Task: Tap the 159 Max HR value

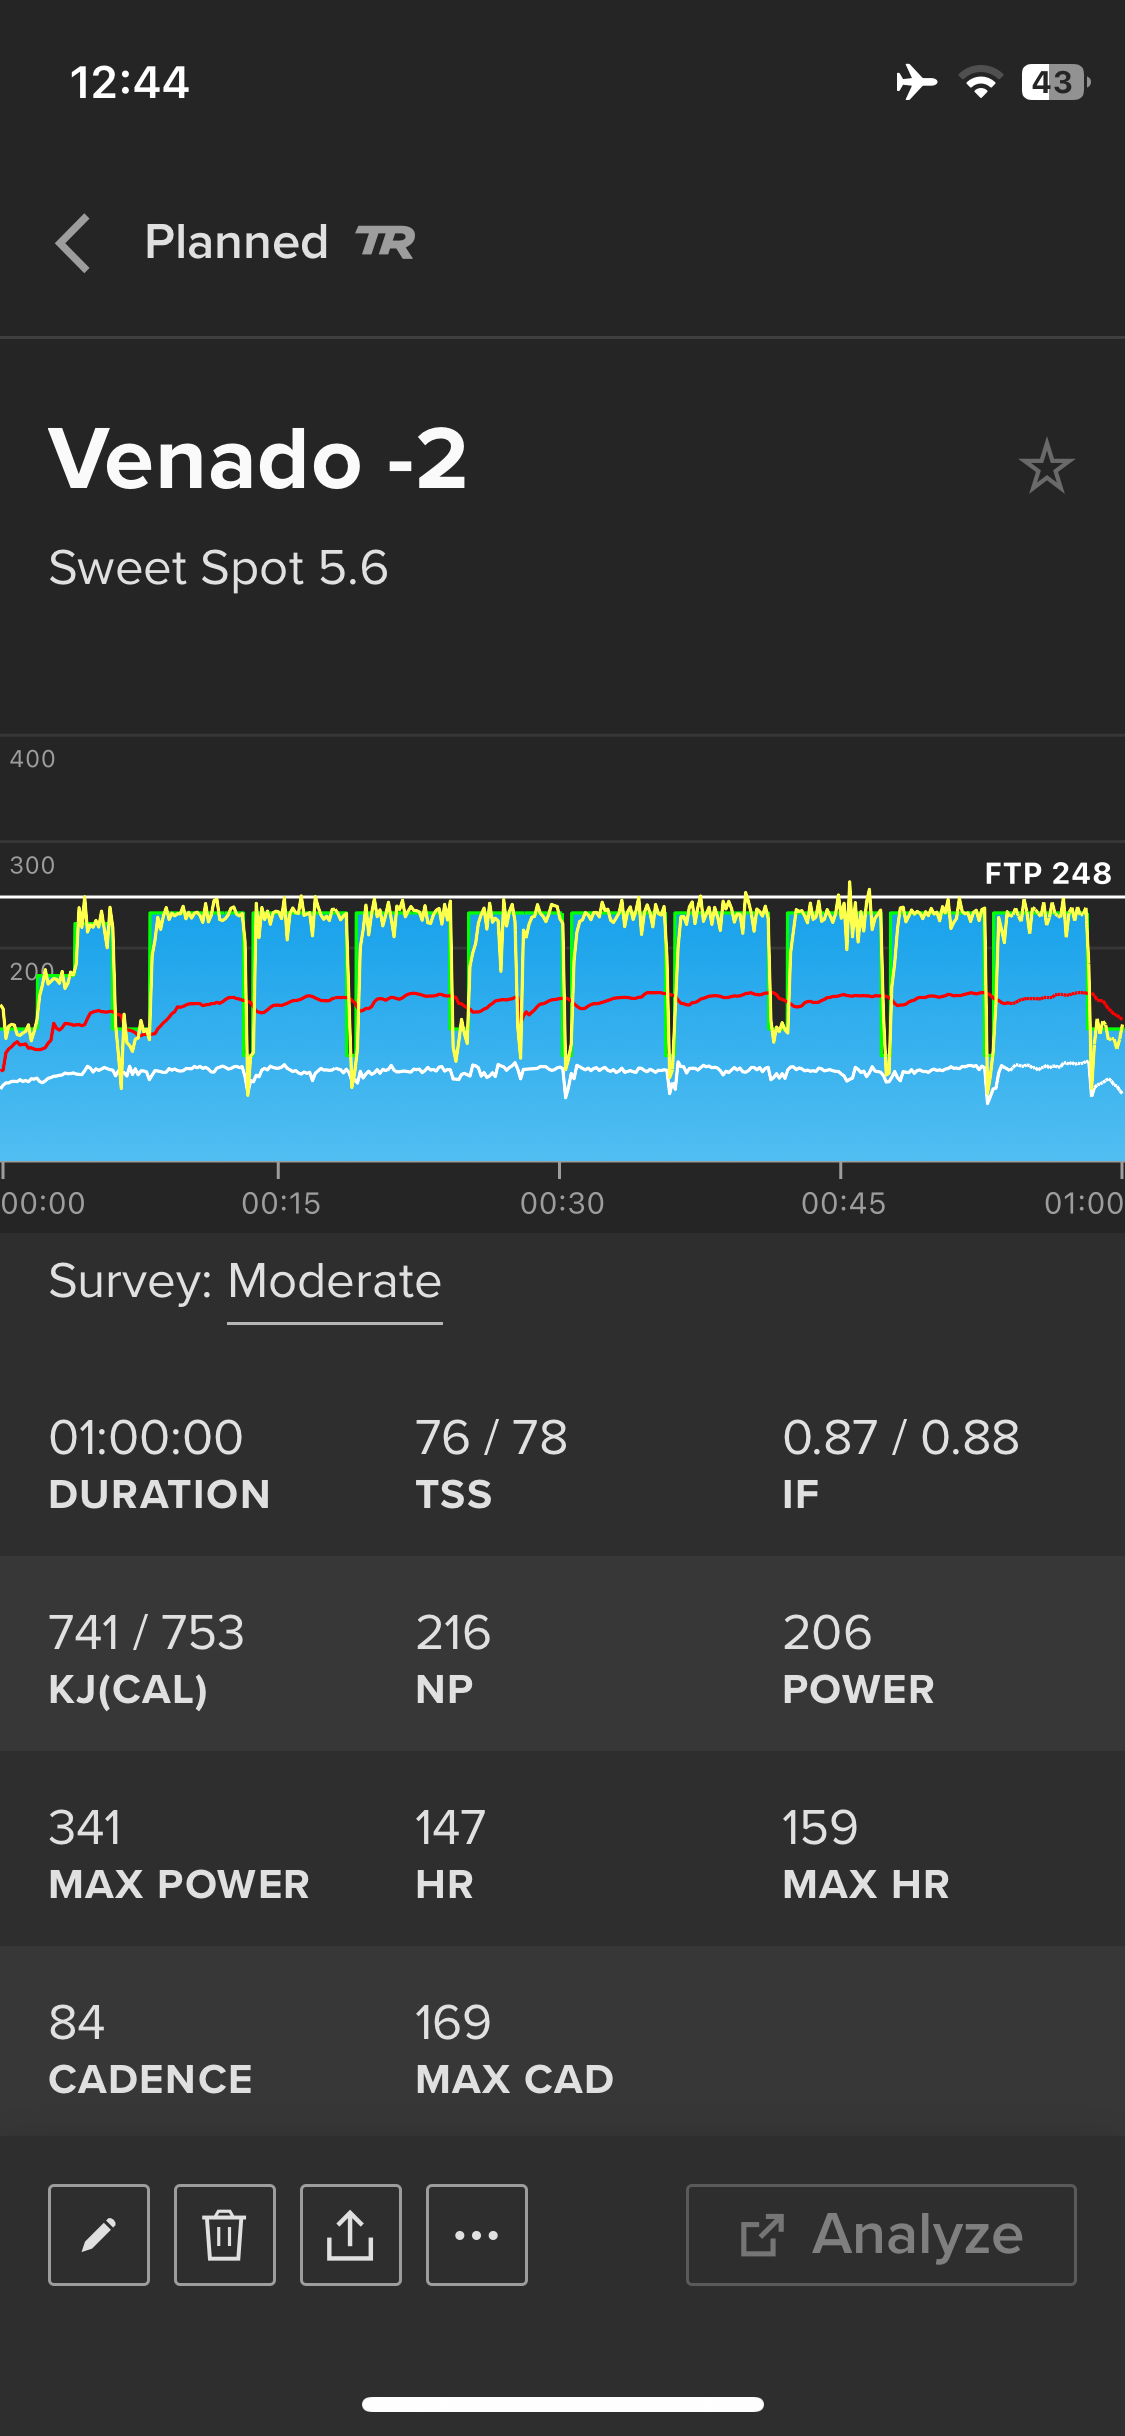Action: click(820, 1828)
